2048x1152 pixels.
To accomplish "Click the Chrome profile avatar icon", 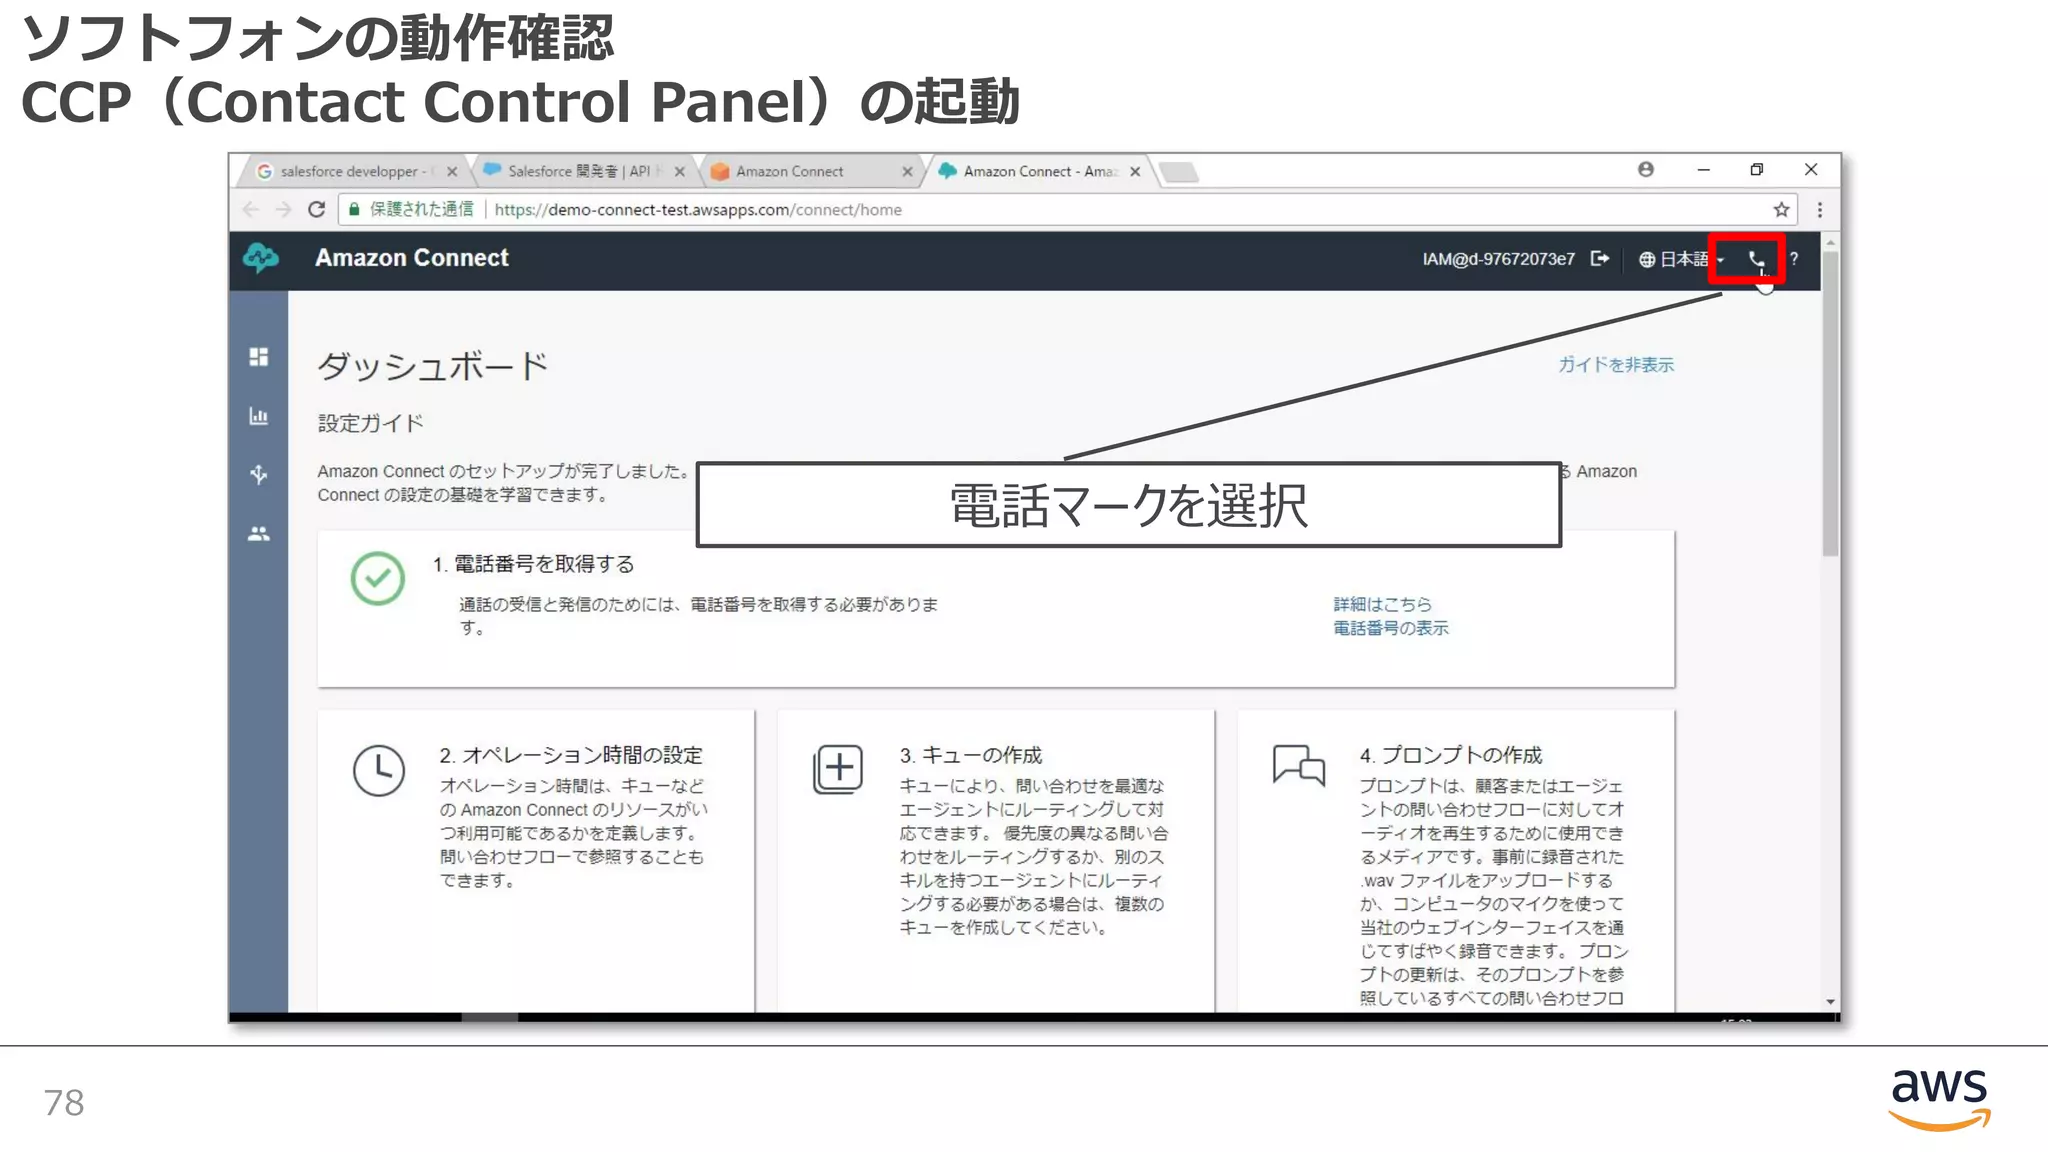I will click(x=1646, y=170).
